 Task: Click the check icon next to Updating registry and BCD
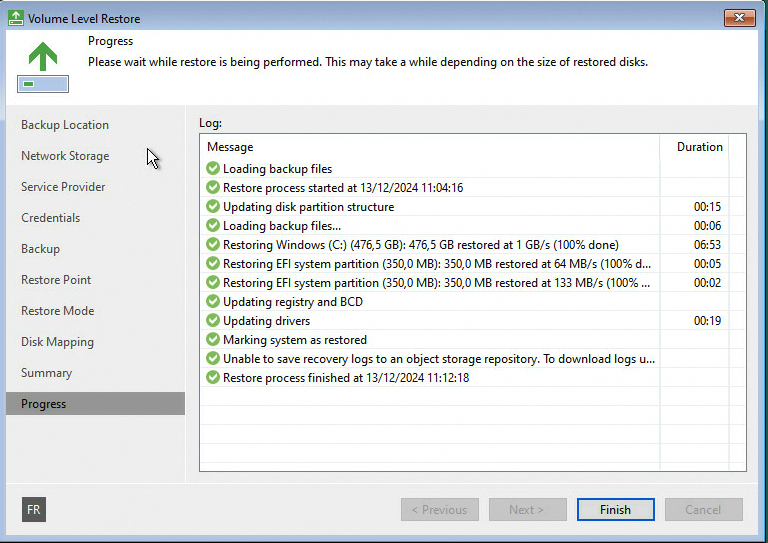[213, 302]
